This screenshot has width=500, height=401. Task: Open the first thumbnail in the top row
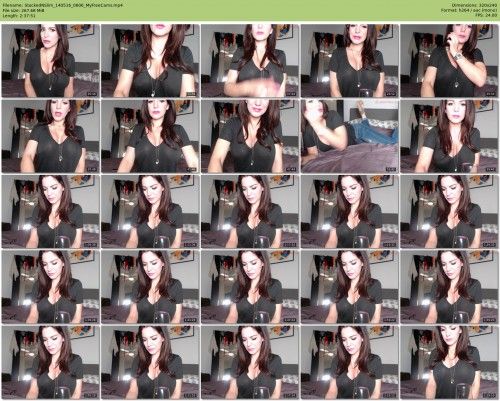[x=50, y=61]
